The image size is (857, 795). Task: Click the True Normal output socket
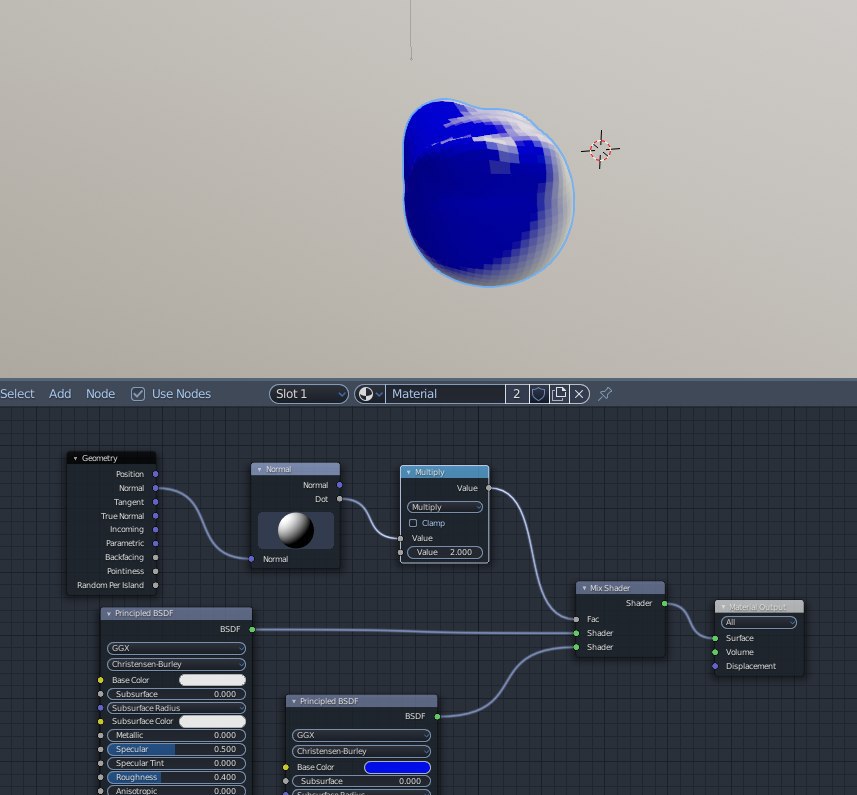pyautogui.click(x=156, y=516)
